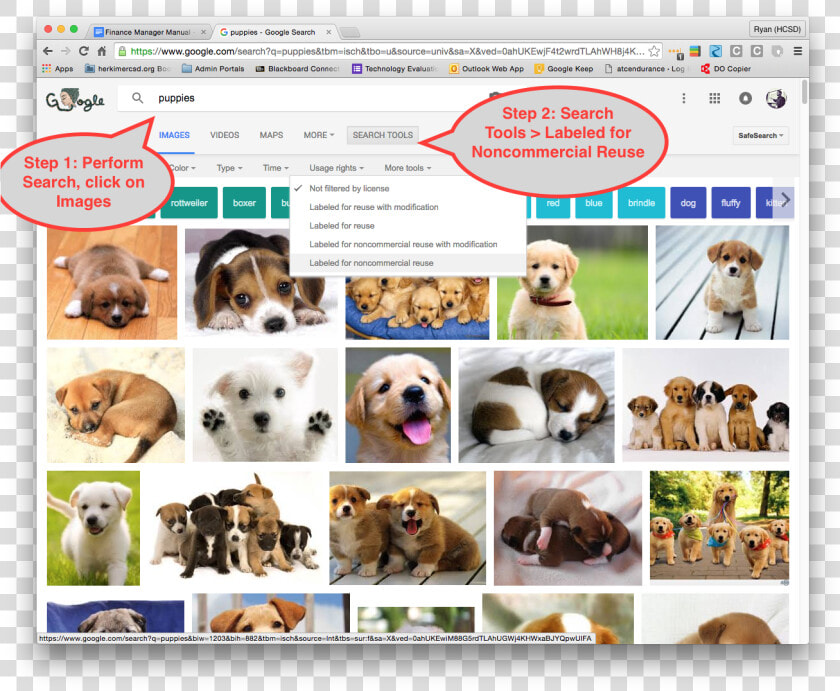
Task: Bookmark this page with the star icon
Action: (x=654, y=51)
